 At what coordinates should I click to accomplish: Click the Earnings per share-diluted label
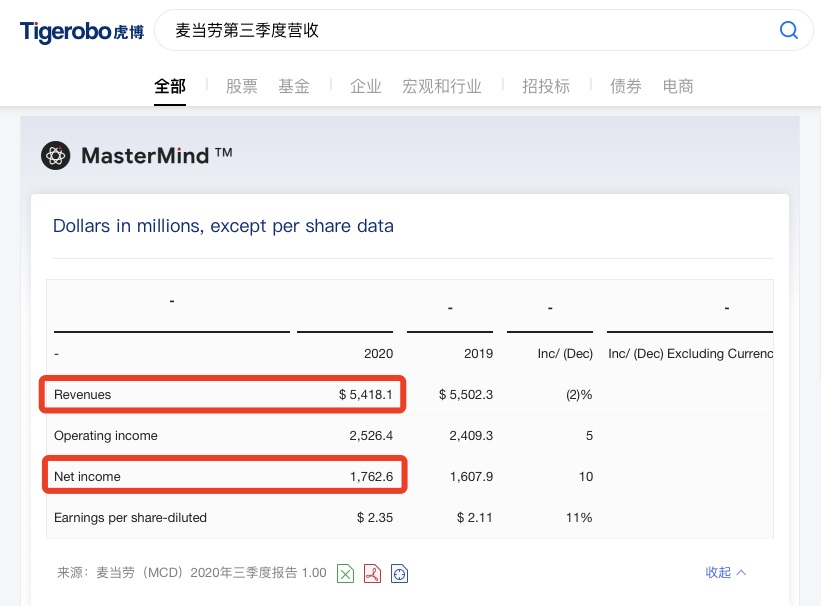[x=130, y=517]
